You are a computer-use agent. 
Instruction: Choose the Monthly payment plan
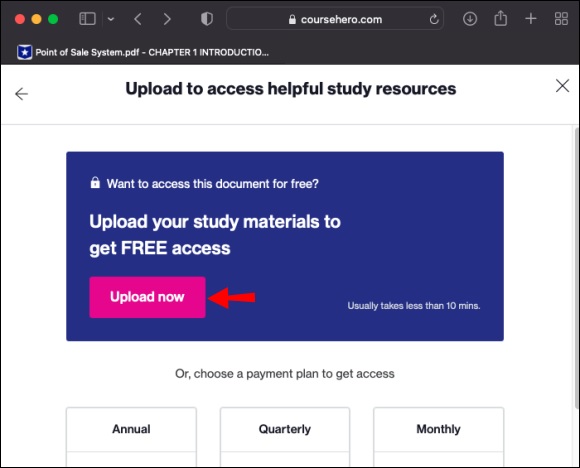pos(438,429)
